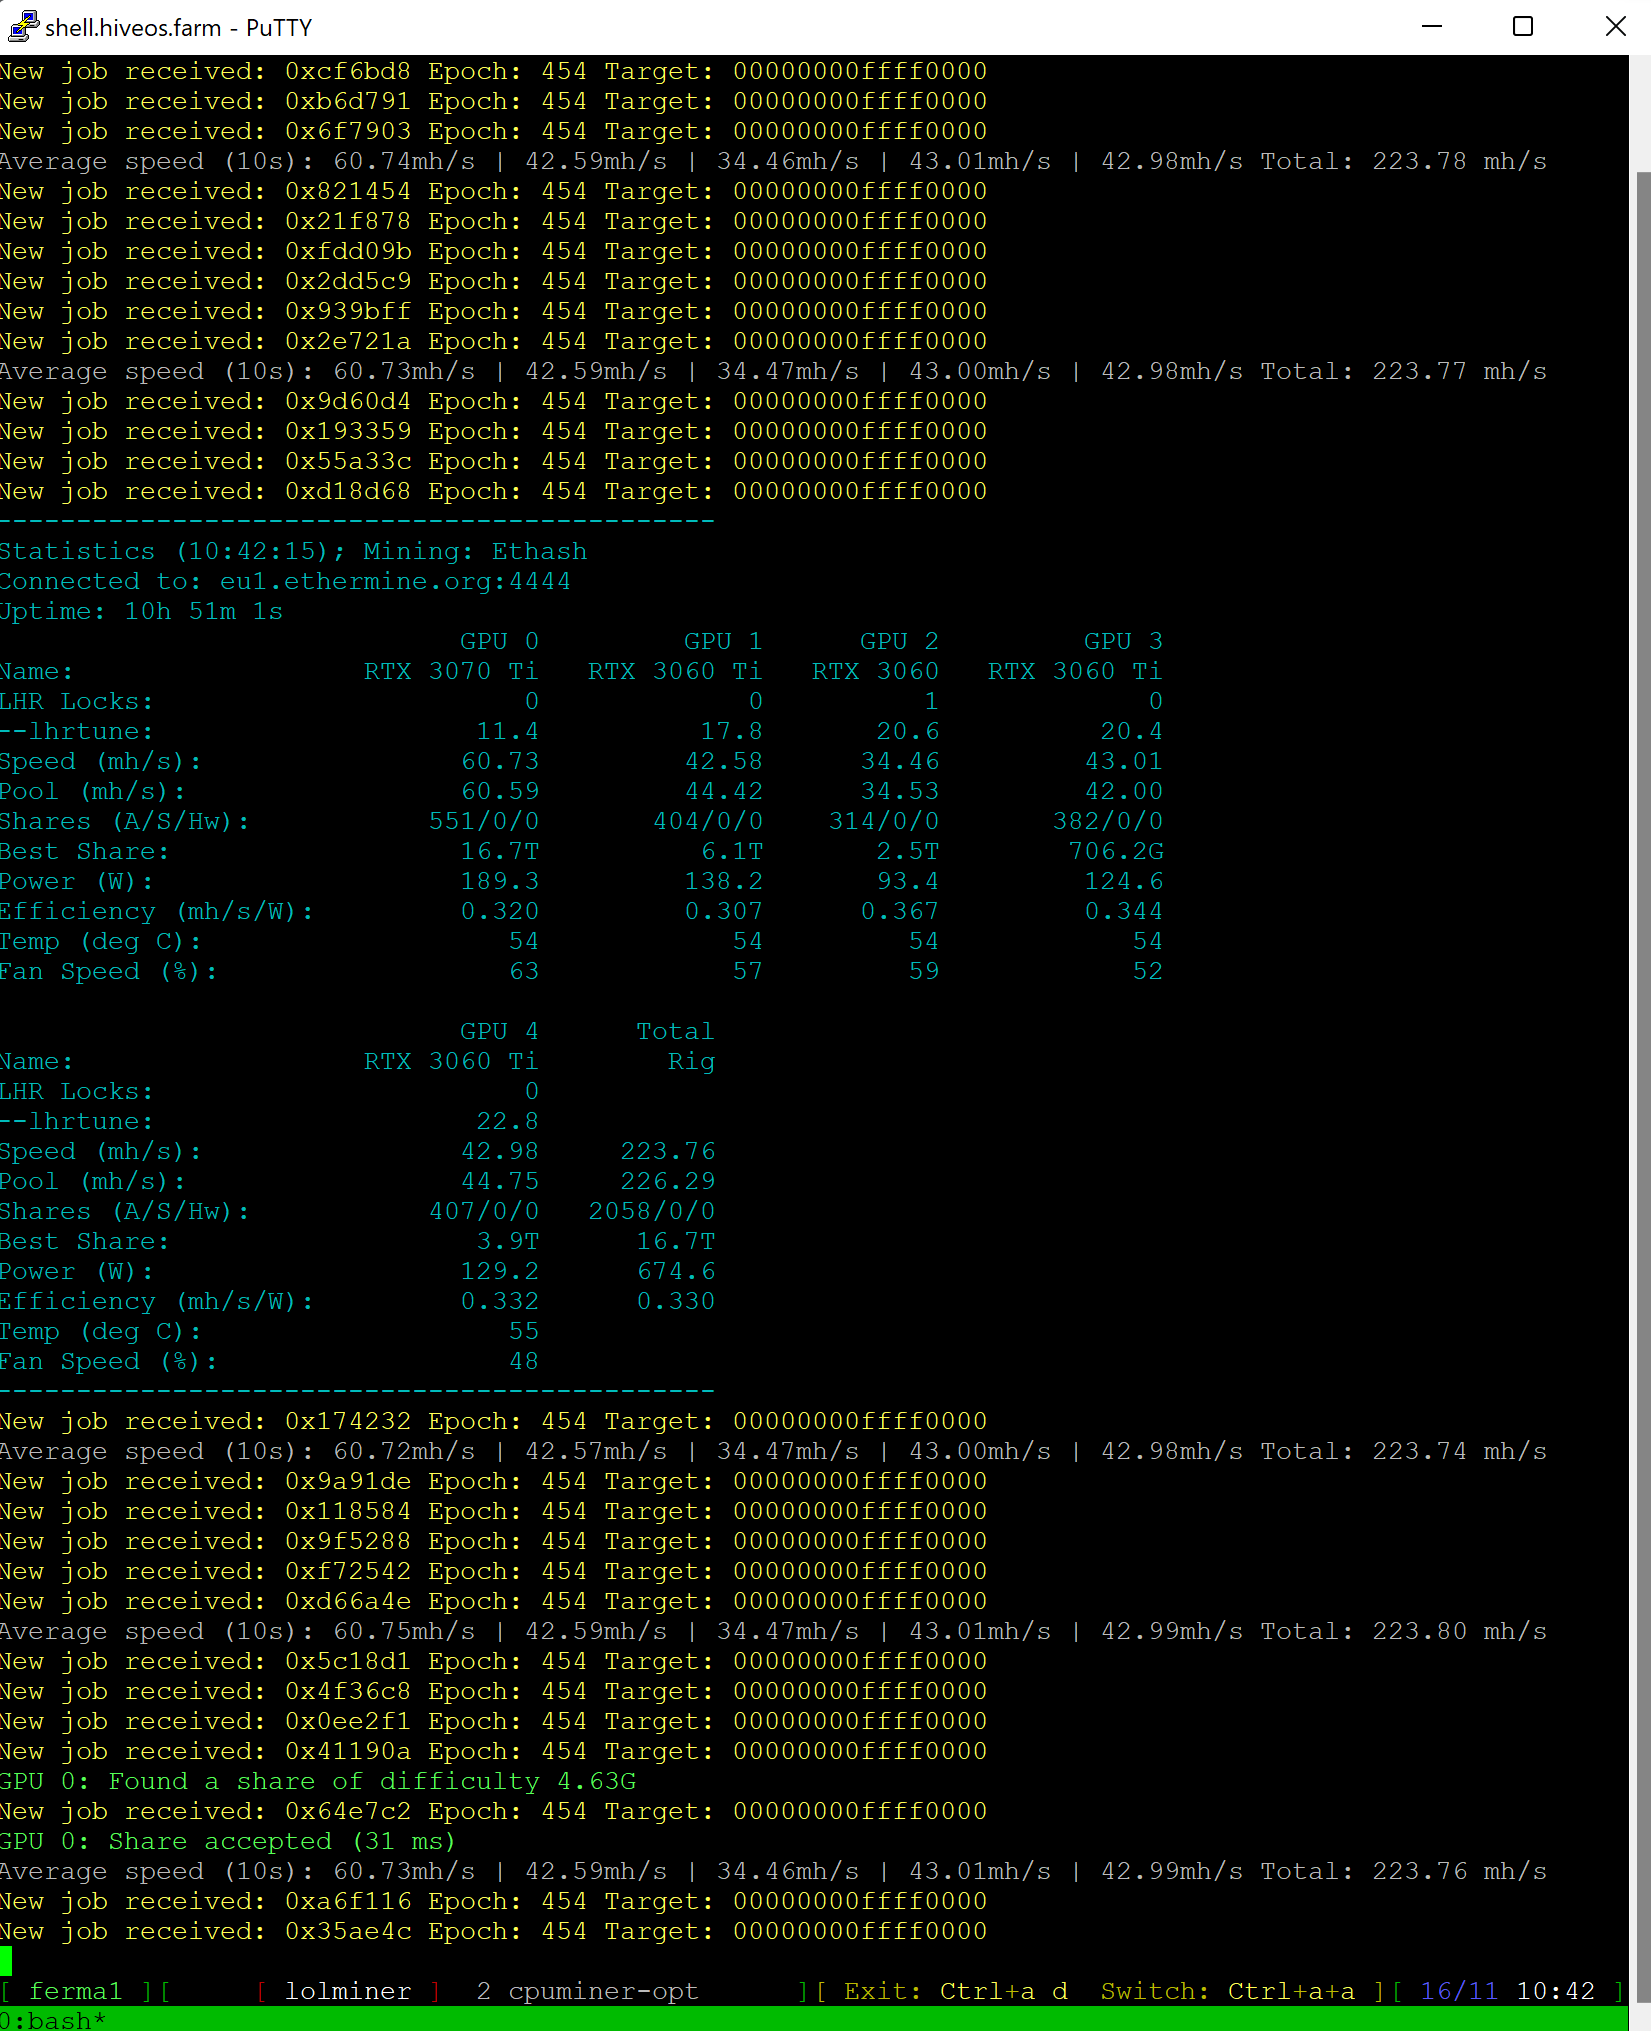The image size is (1651, 2031).
Task: Click job line with ID '0x174232'
Action: (x=493, y=1422)
